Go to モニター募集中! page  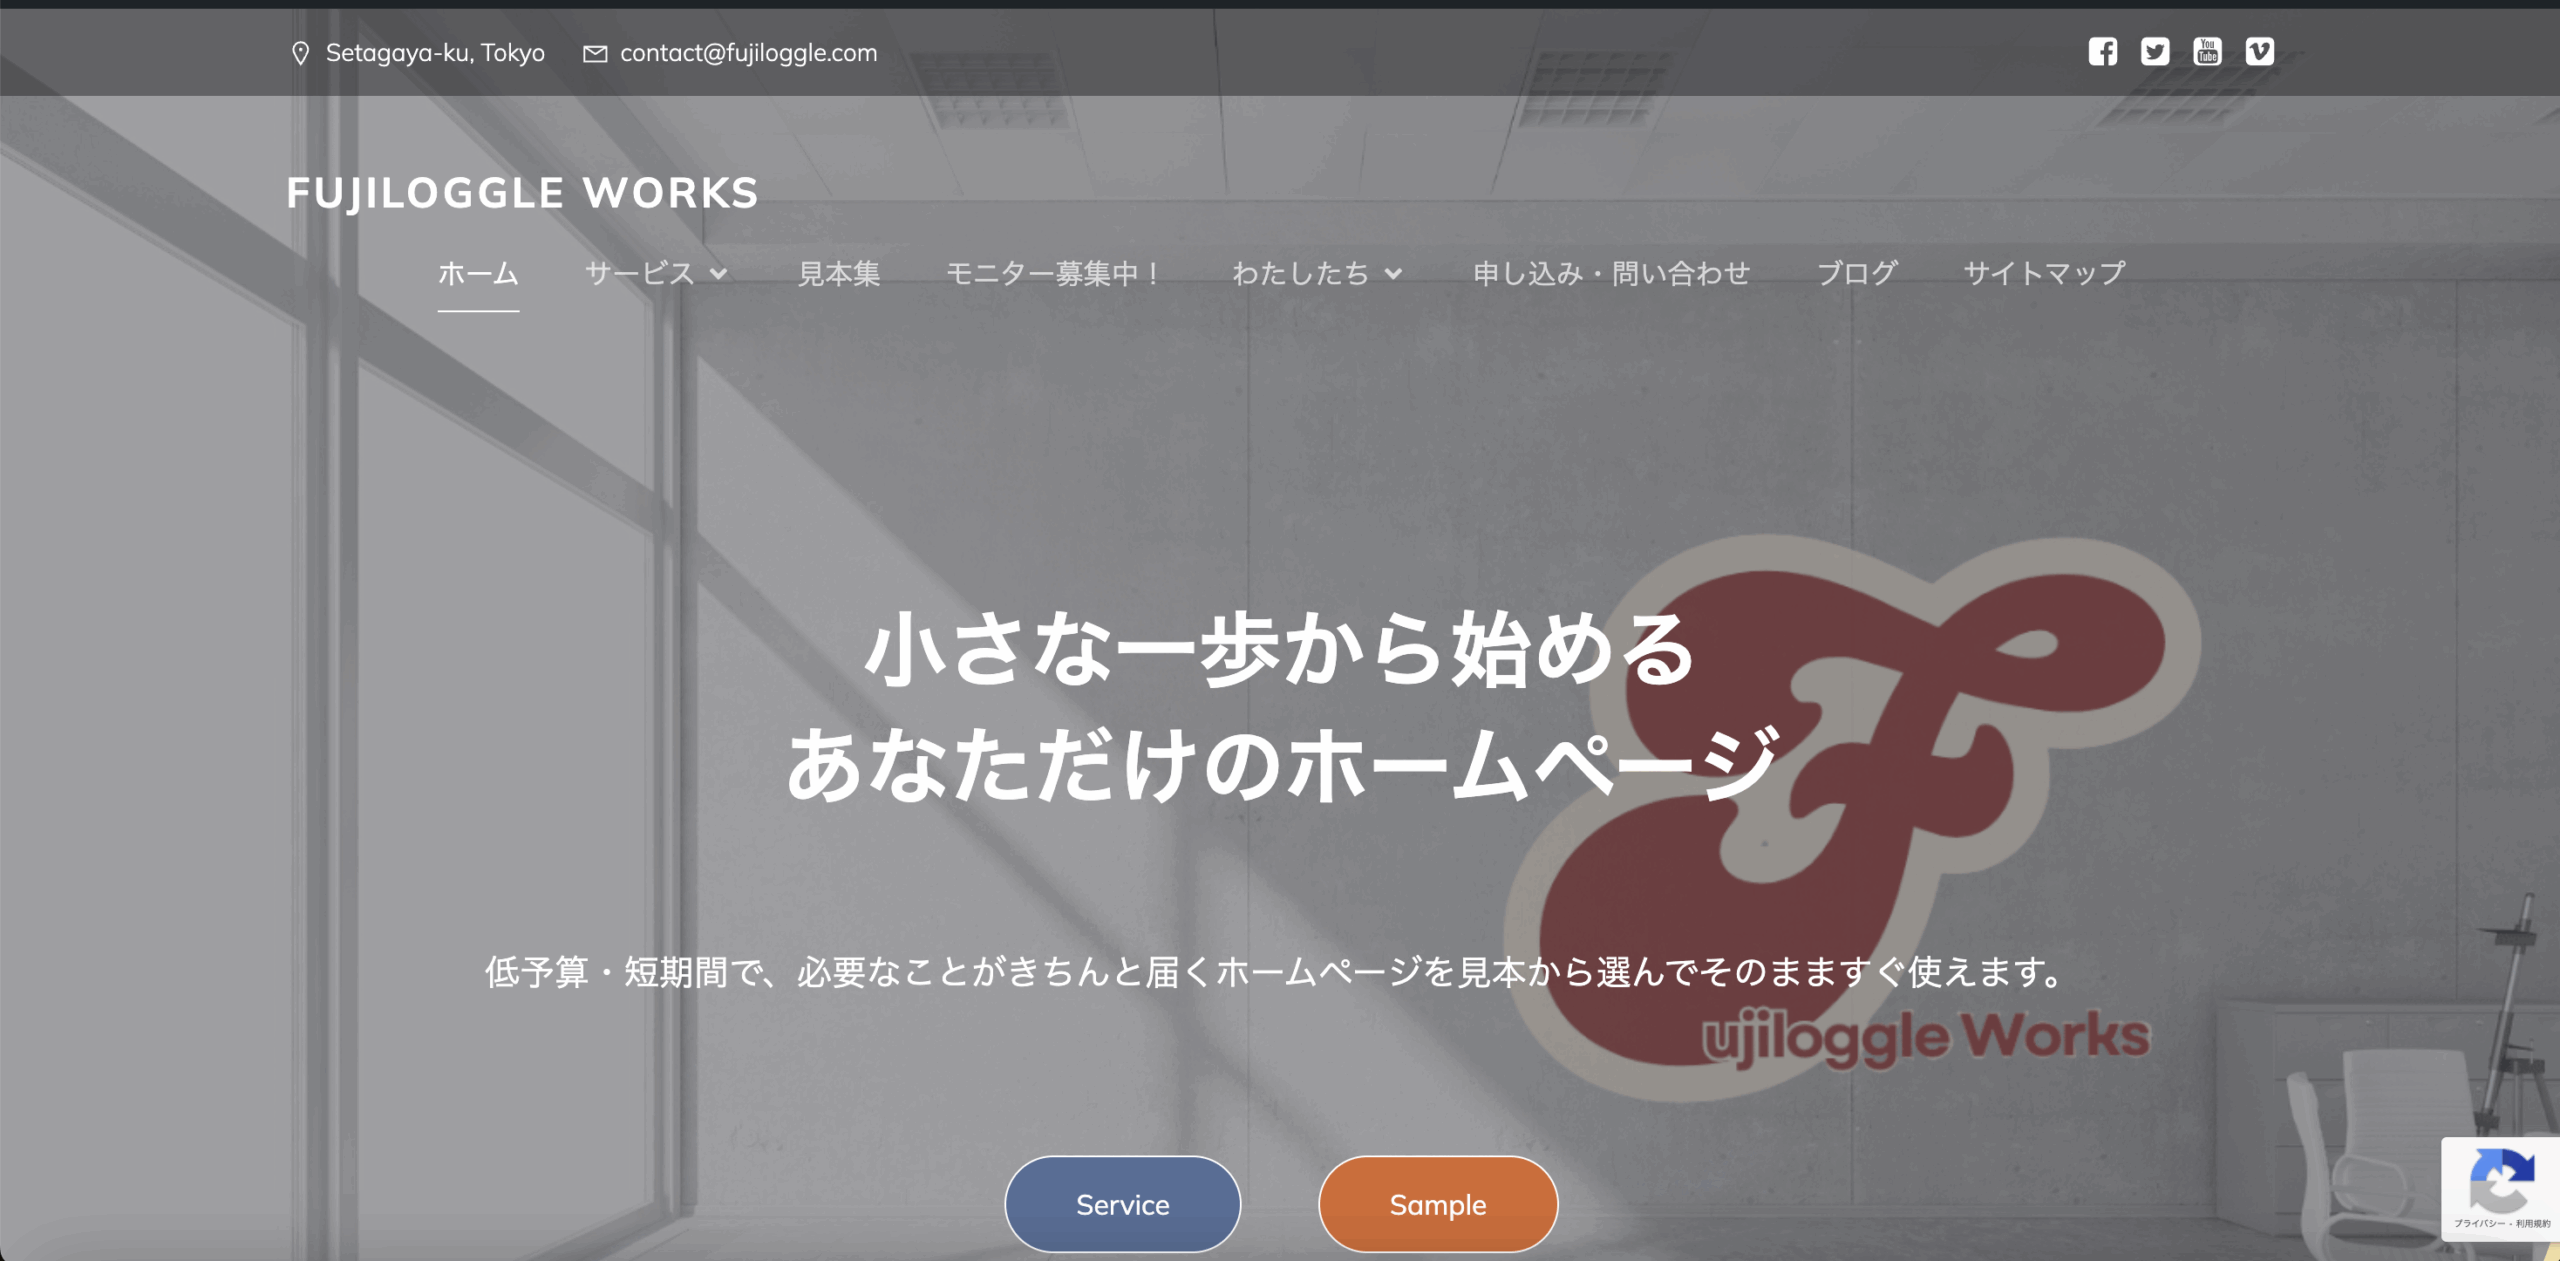pos(1054,273)
